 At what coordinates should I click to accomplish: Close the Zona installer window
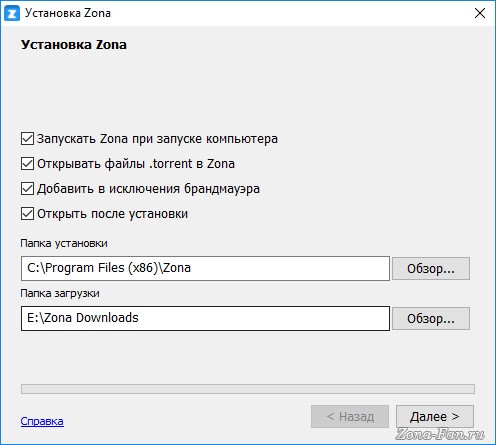[480, 13]
